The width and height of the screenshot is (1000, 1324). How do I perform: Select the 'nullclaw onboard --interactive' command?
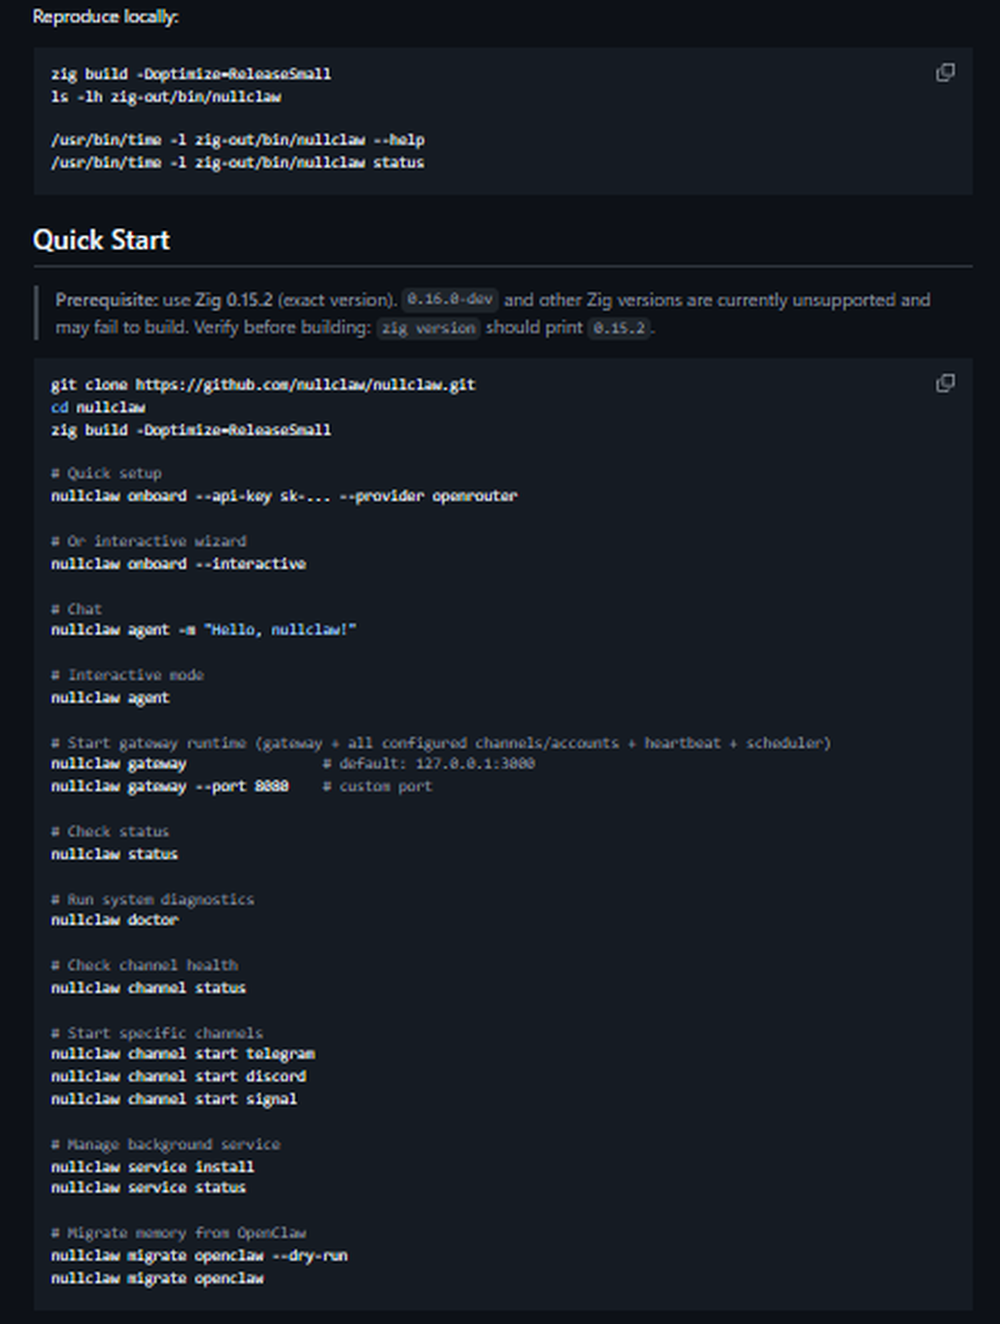[180, 563]
